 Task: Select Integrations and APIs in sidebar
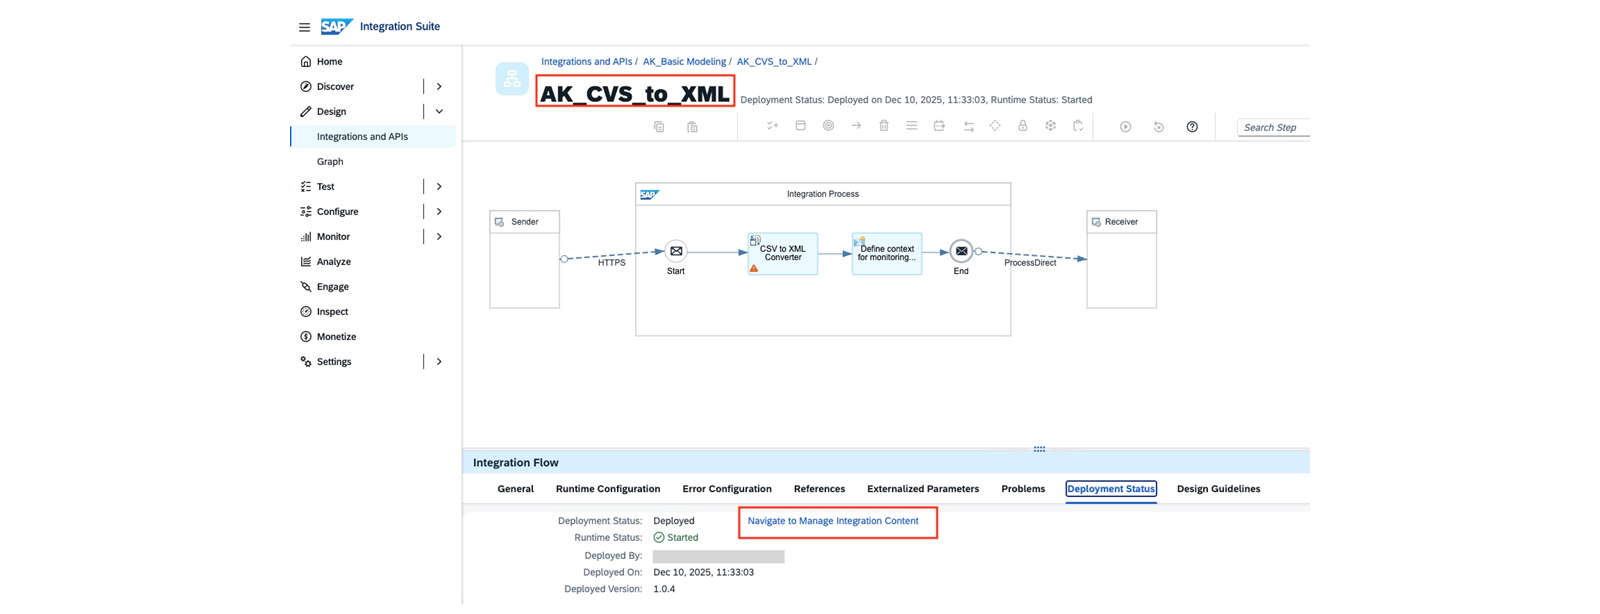[362, 137]
